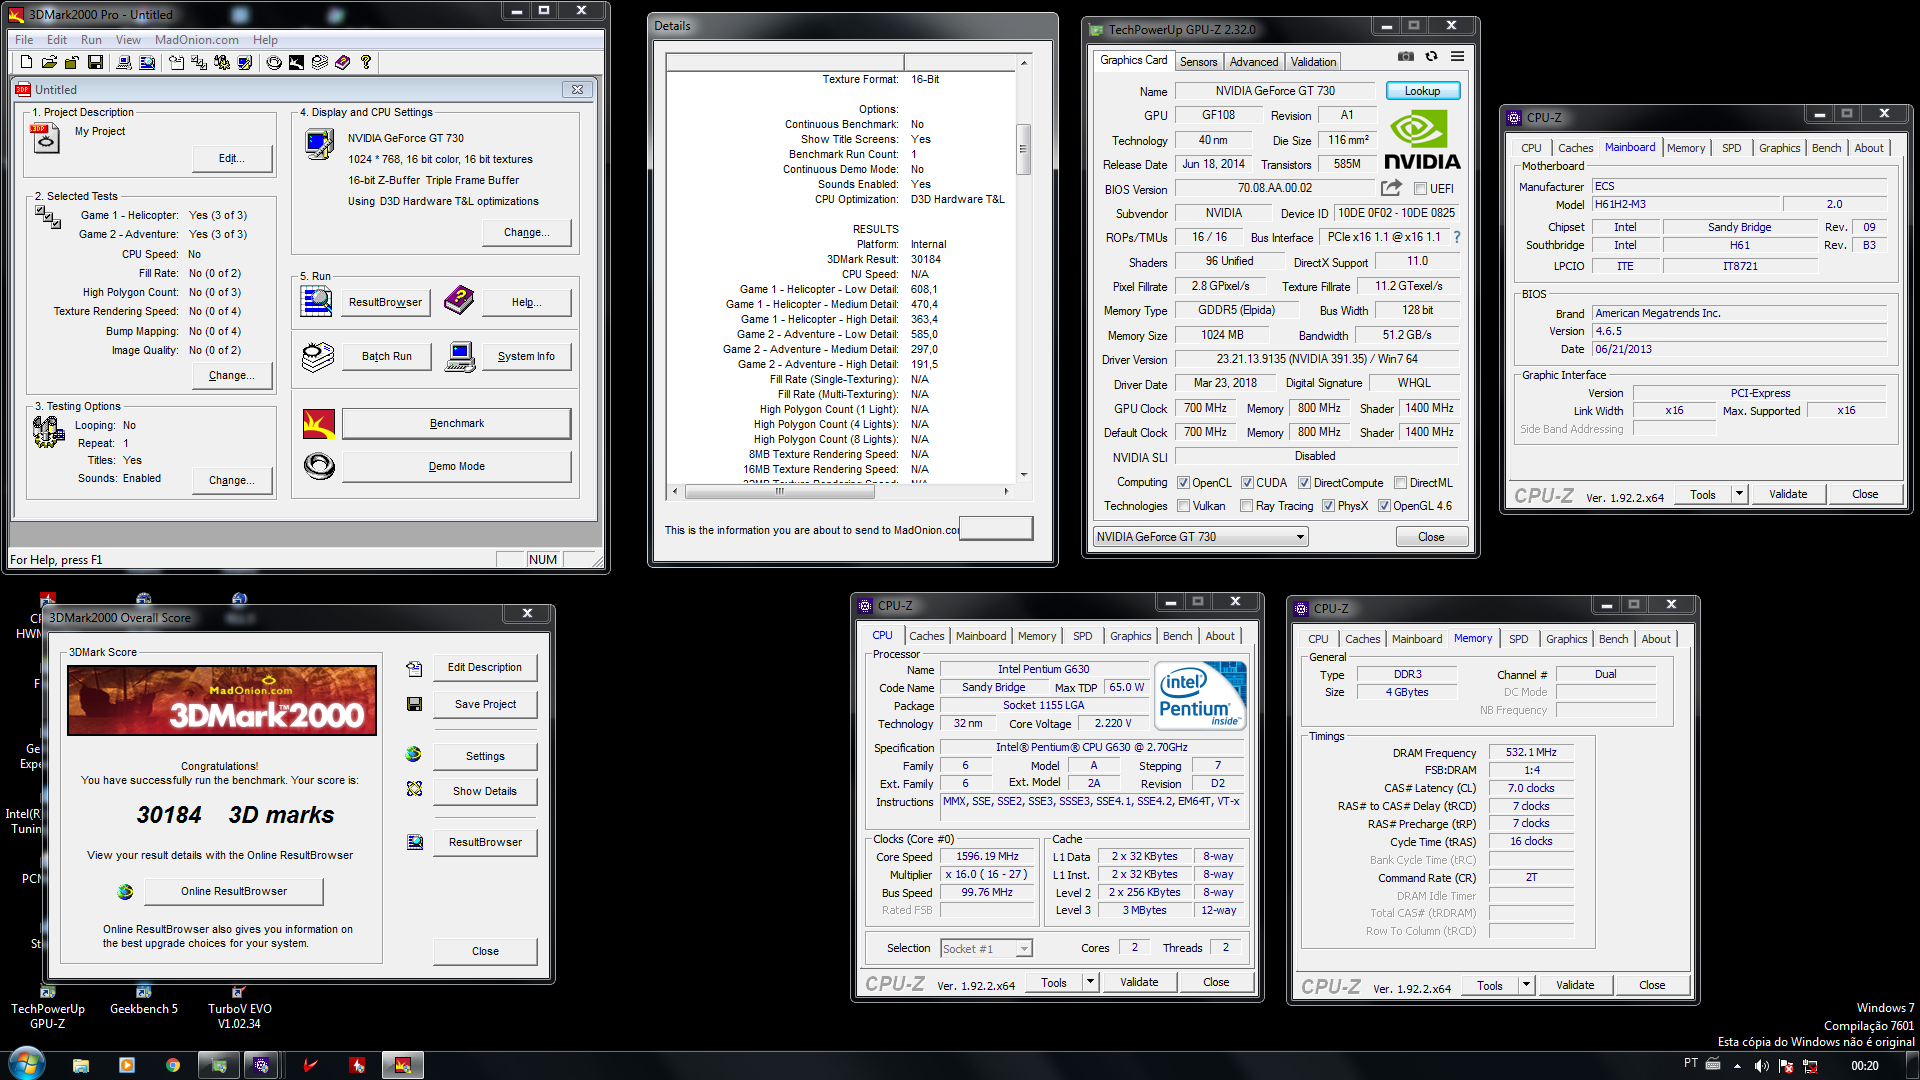Toggle the OpenGL 4.6 checkbox in GPU-Z

(x=1384, y=506)
